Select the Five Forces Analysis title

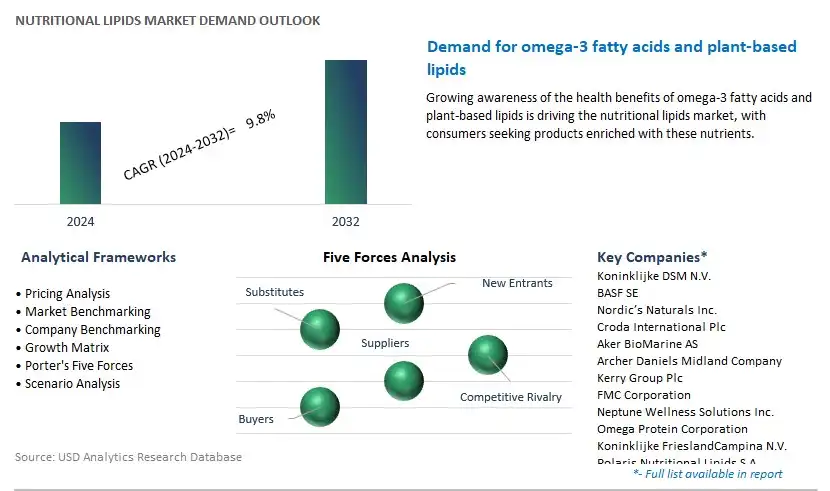(x=389, y=258)
